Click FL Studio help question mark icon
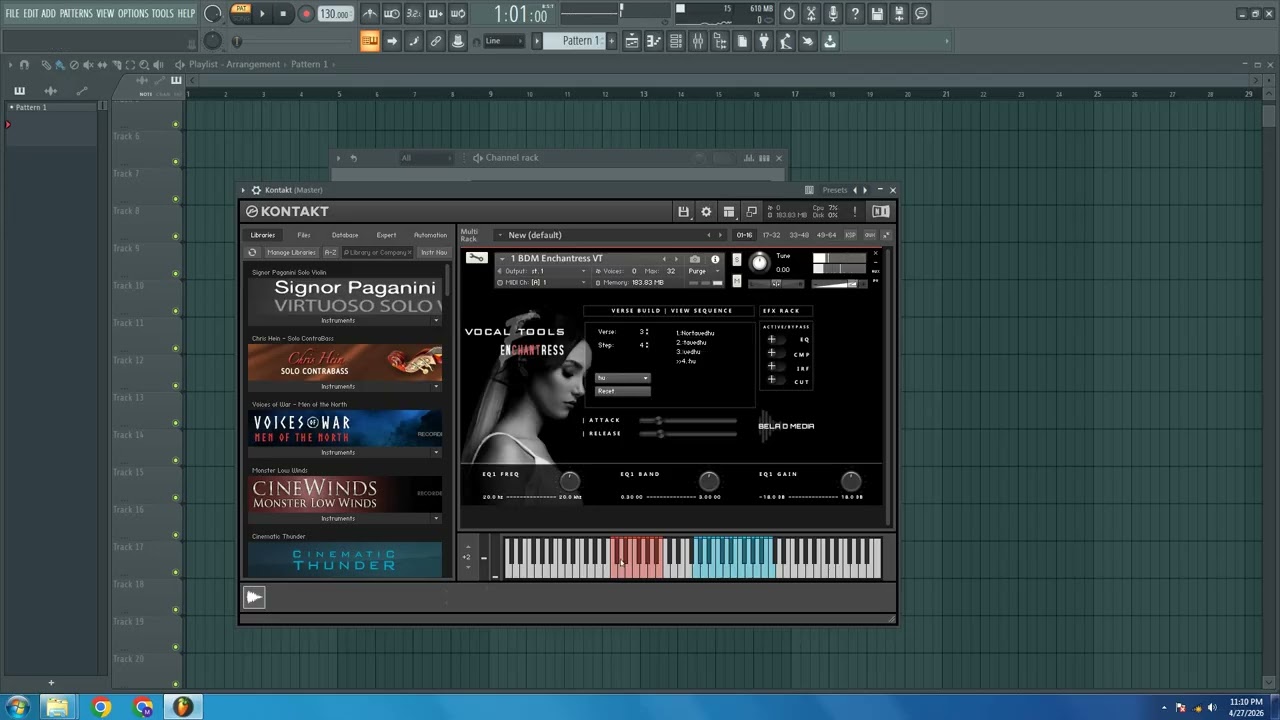Screen dimensions: 1280x720 click(855, 14)
